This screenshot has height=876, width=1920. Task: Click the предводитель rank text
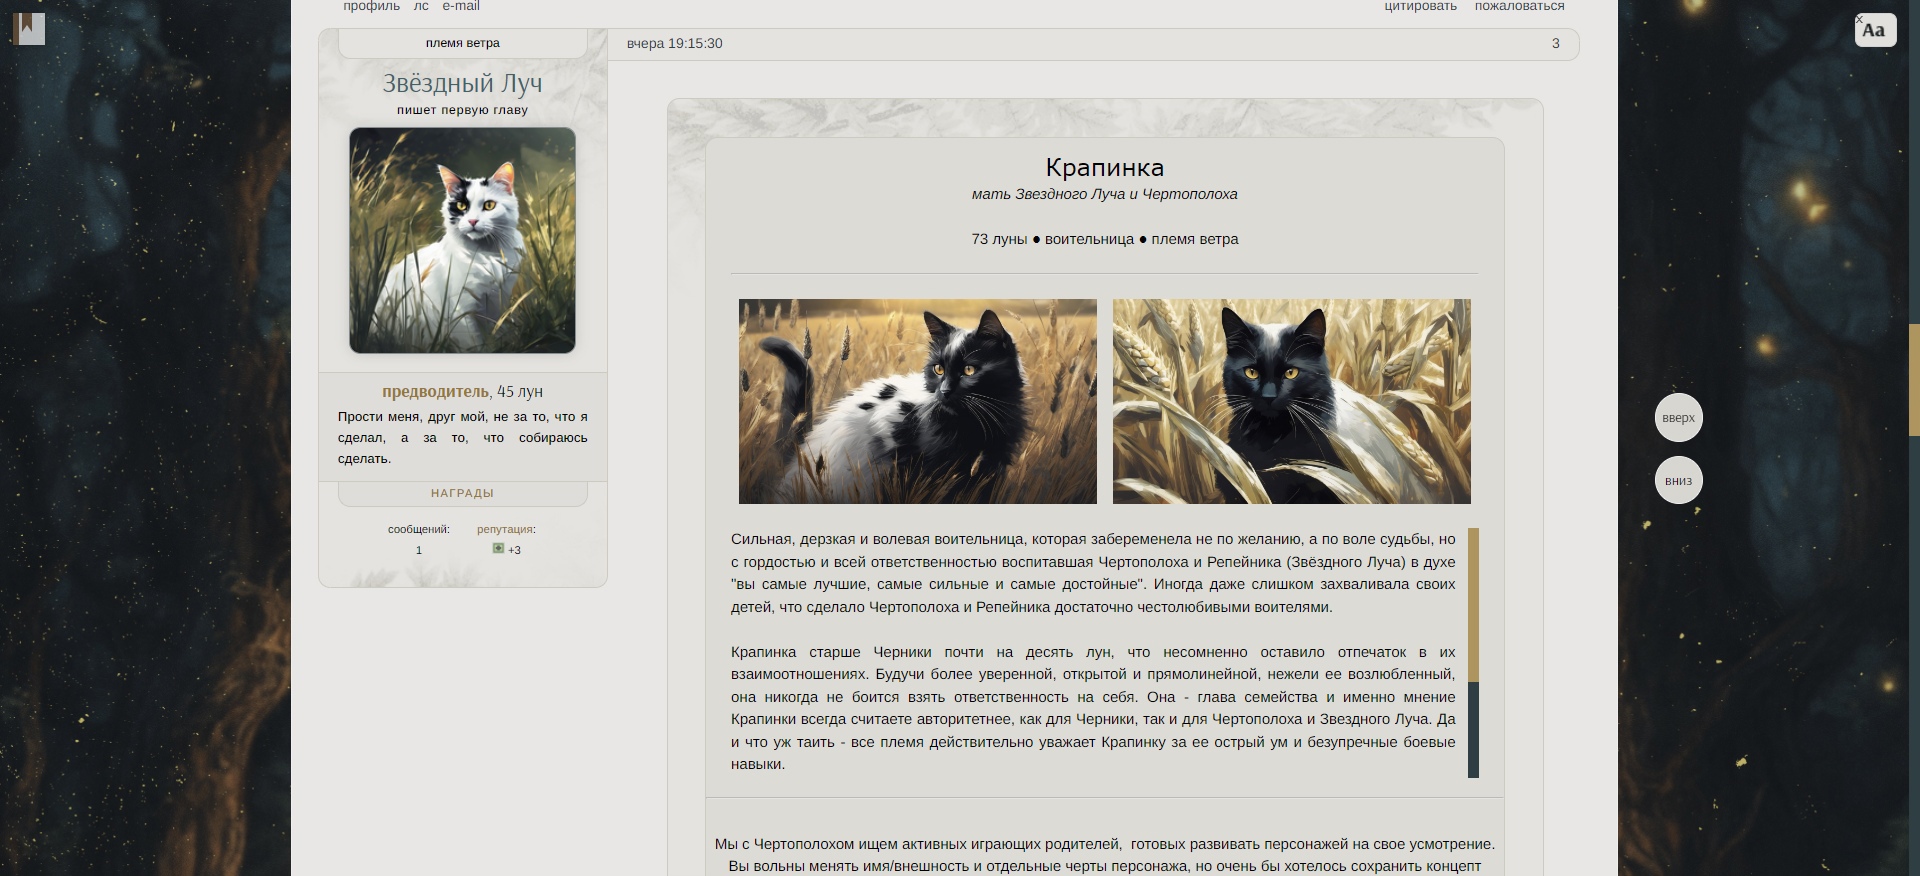pos(435,391)
